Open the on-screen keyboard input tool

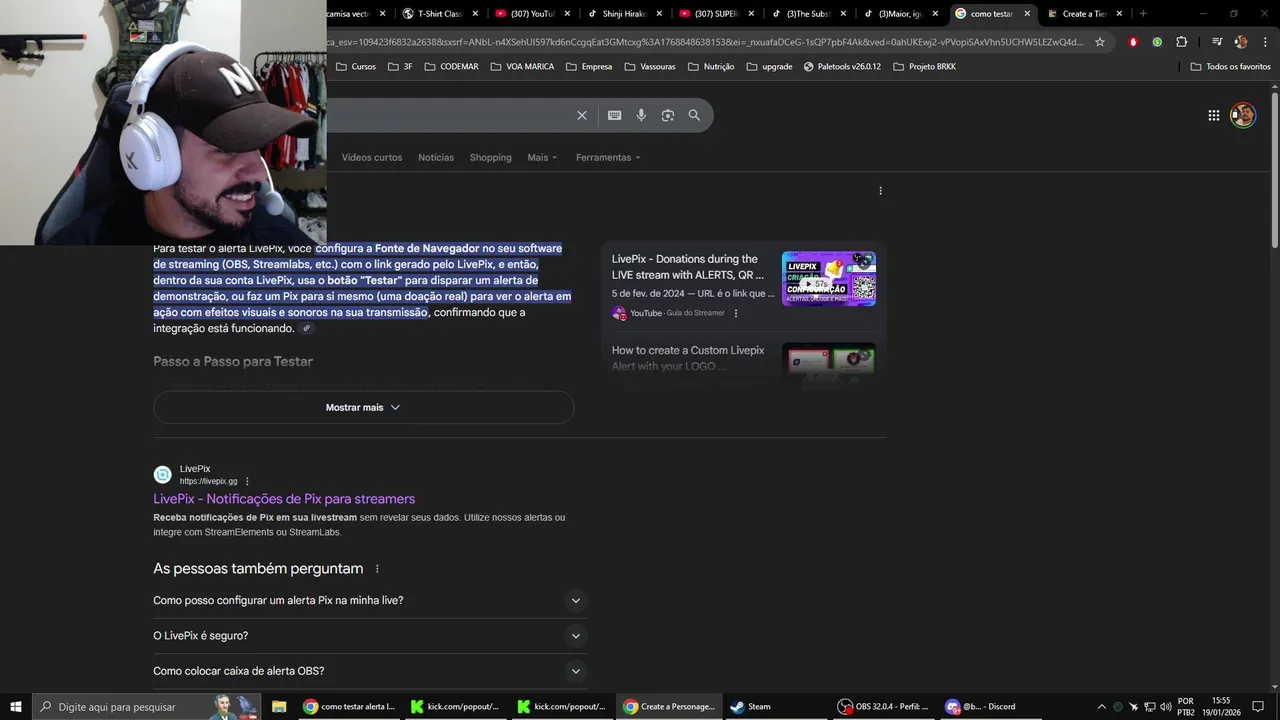615,115
